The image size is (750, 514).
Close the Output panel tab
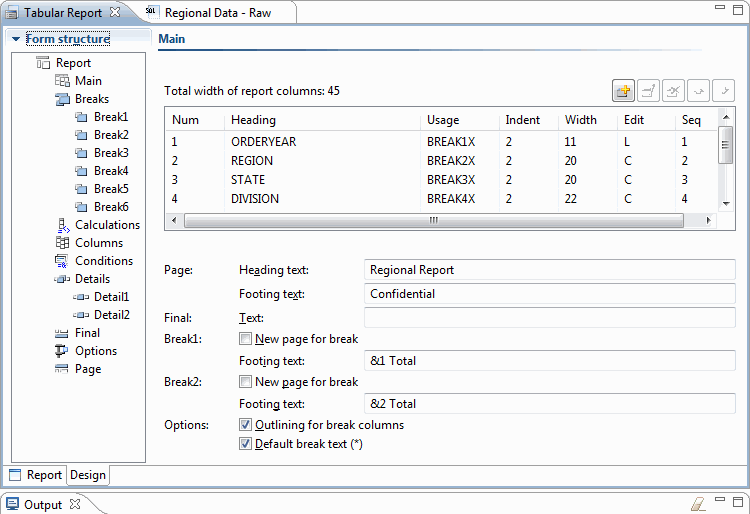[x=75, y=504]
